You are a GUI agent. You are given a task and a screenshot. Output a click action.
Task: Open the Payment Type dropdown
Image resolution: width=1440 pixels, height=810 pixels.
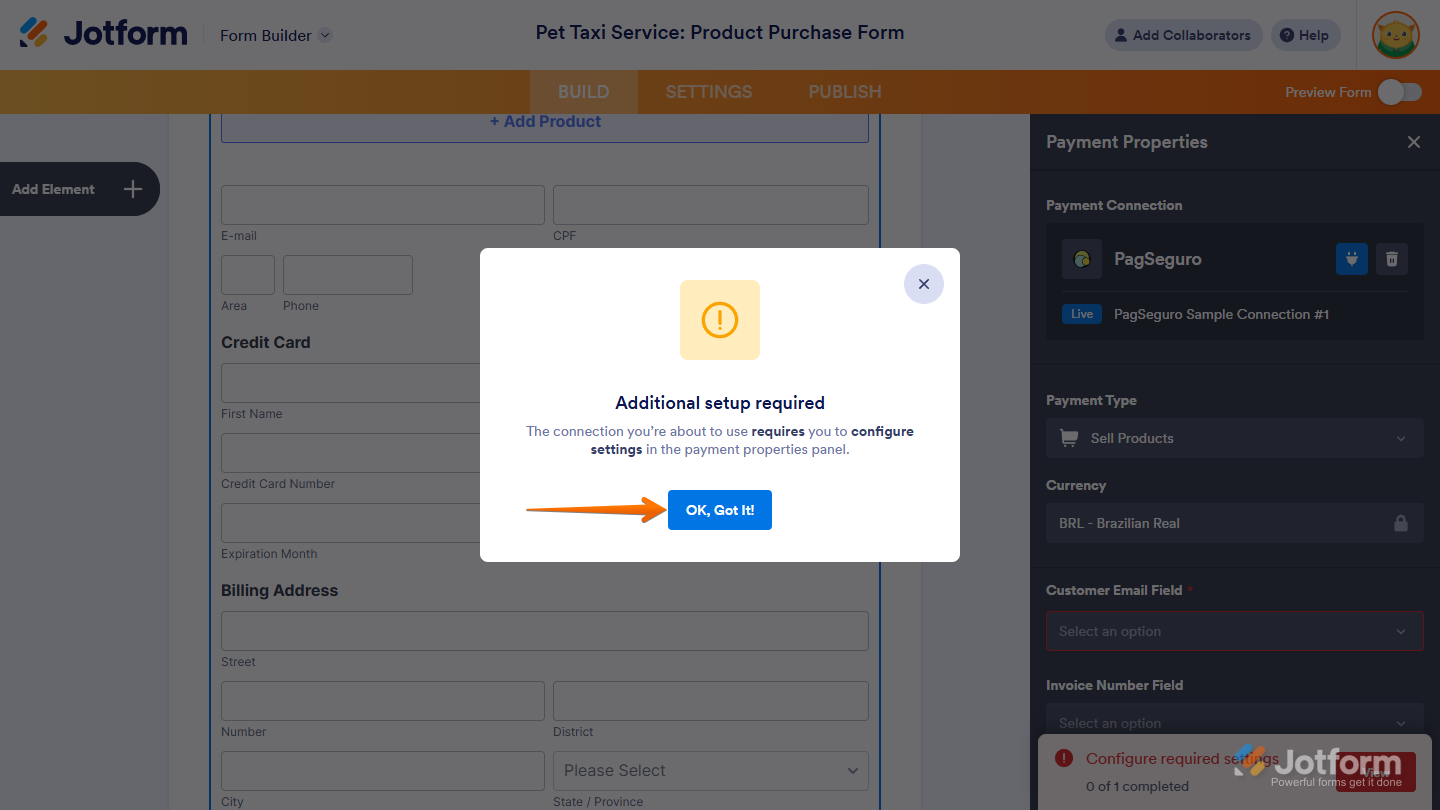[1234, 438]
